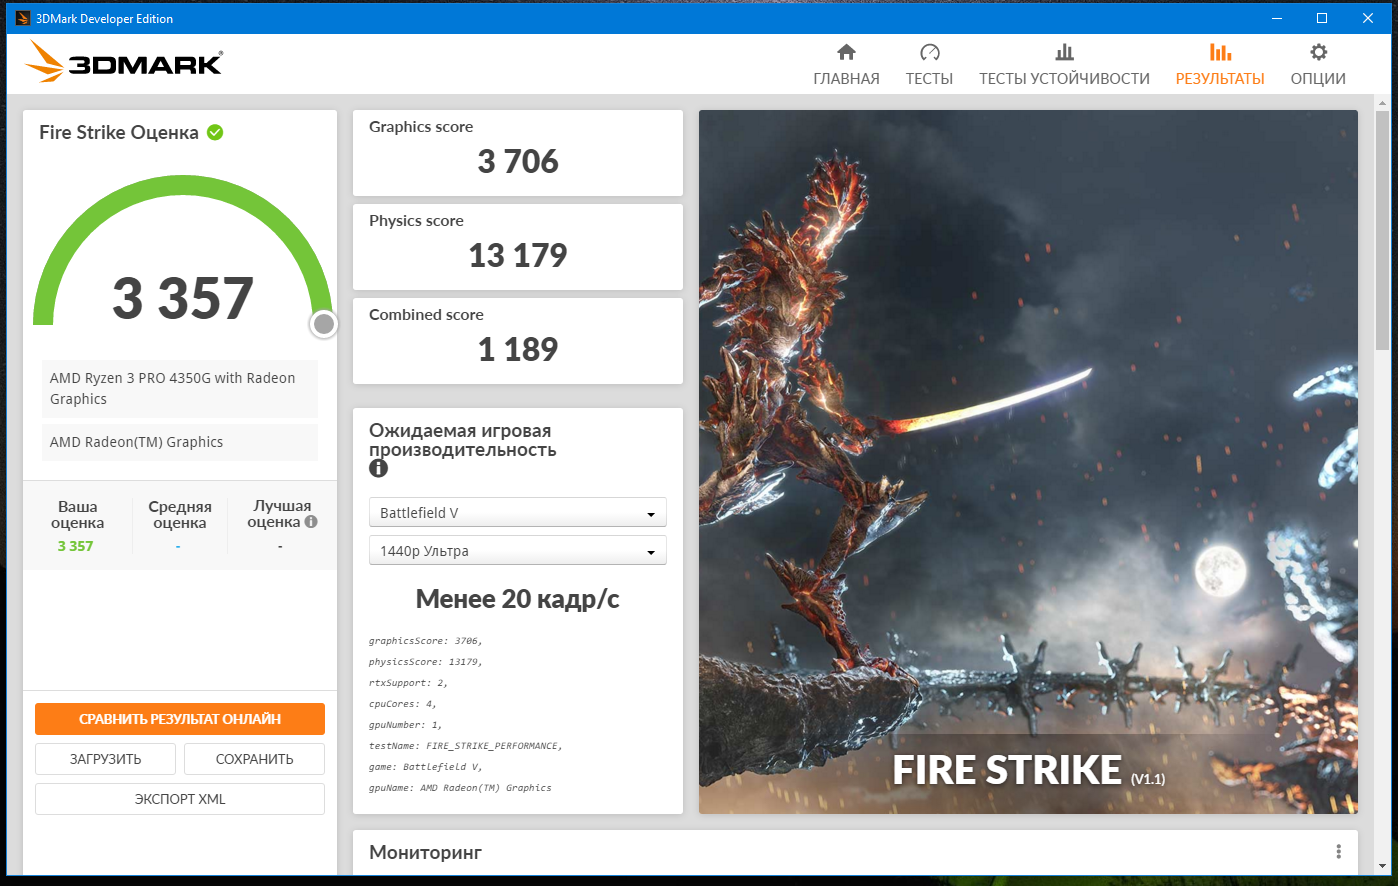This screenshot has width=1398, height=886.
Task: Click the cpuCores: 4 line
Action: (403, 704)
